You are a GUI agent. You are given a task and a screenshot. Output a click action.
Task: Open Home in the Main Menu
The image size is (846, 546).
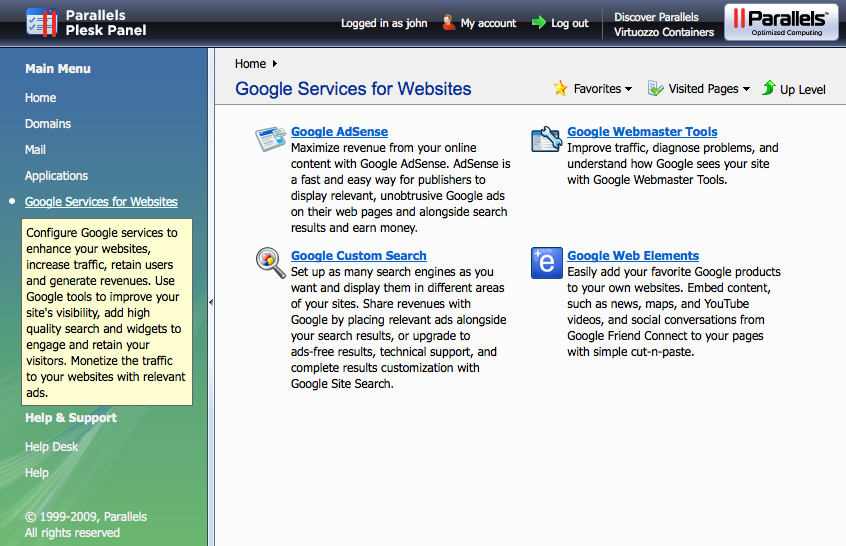point(40,98)
